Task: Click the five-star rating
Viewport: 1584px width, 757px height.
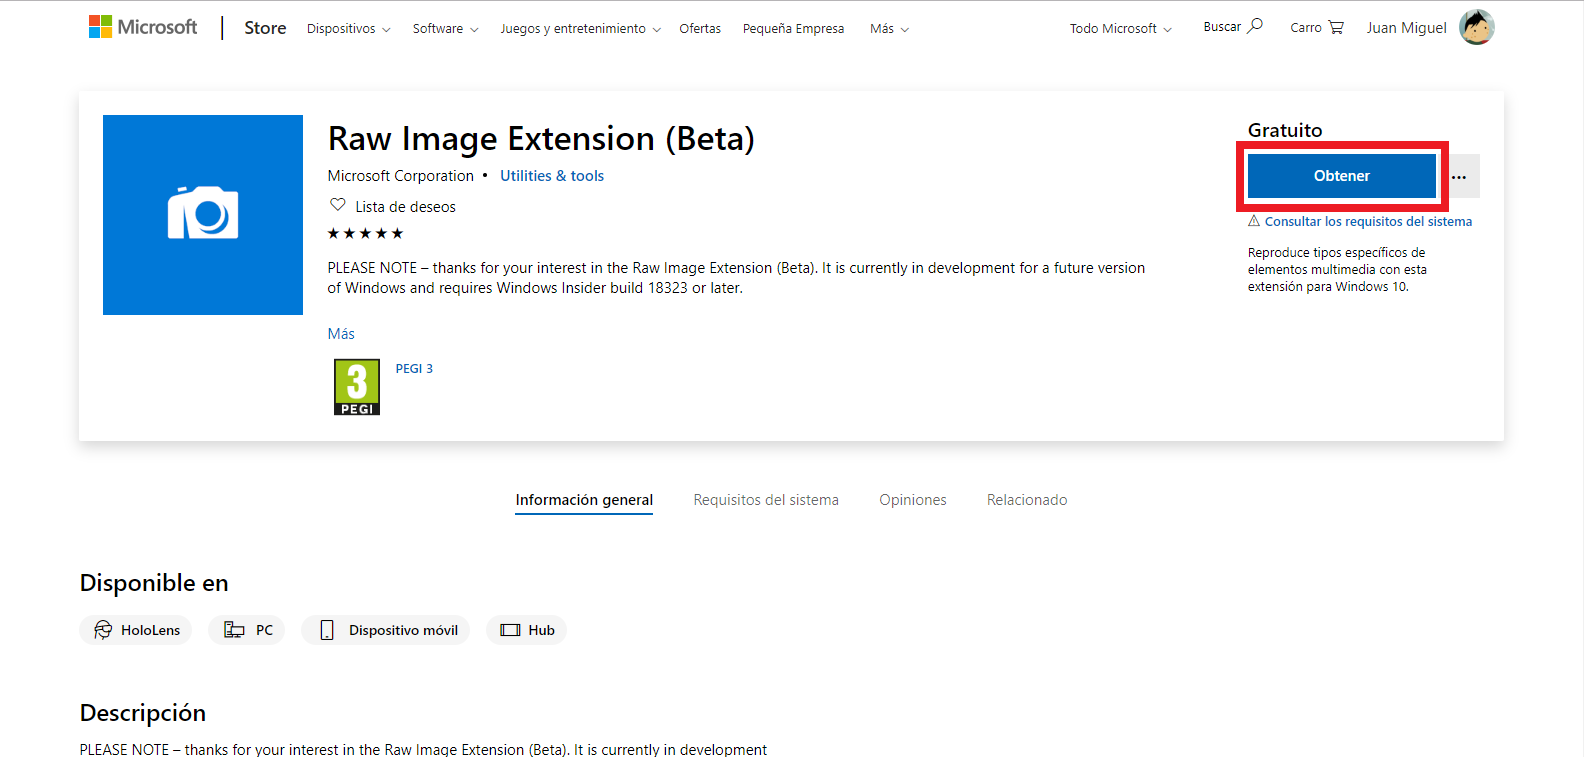Action: pos(365,233)
